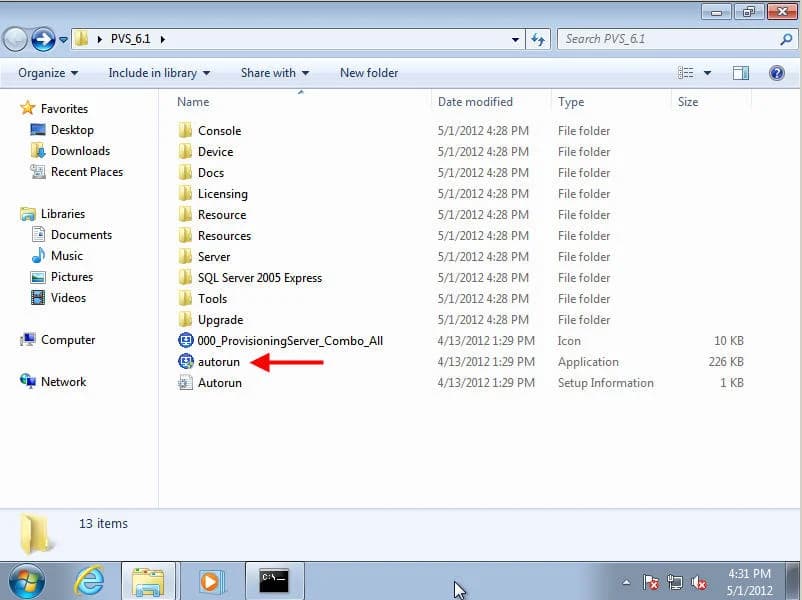Refresh the folder view with the refresh icon
Screen dimensions: 802x600
(538, 39)
